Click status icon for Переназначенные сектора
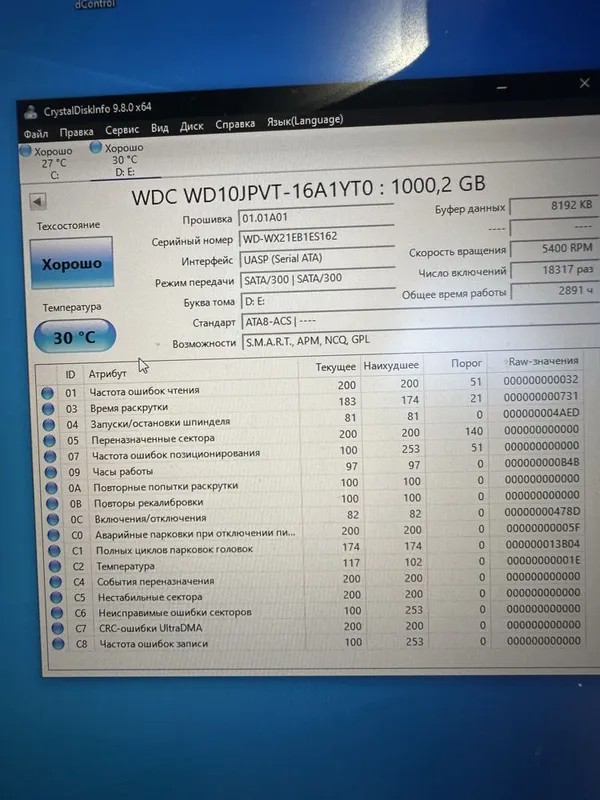The width and height of the screenshot is (600, 800). [x=49, y=440]
